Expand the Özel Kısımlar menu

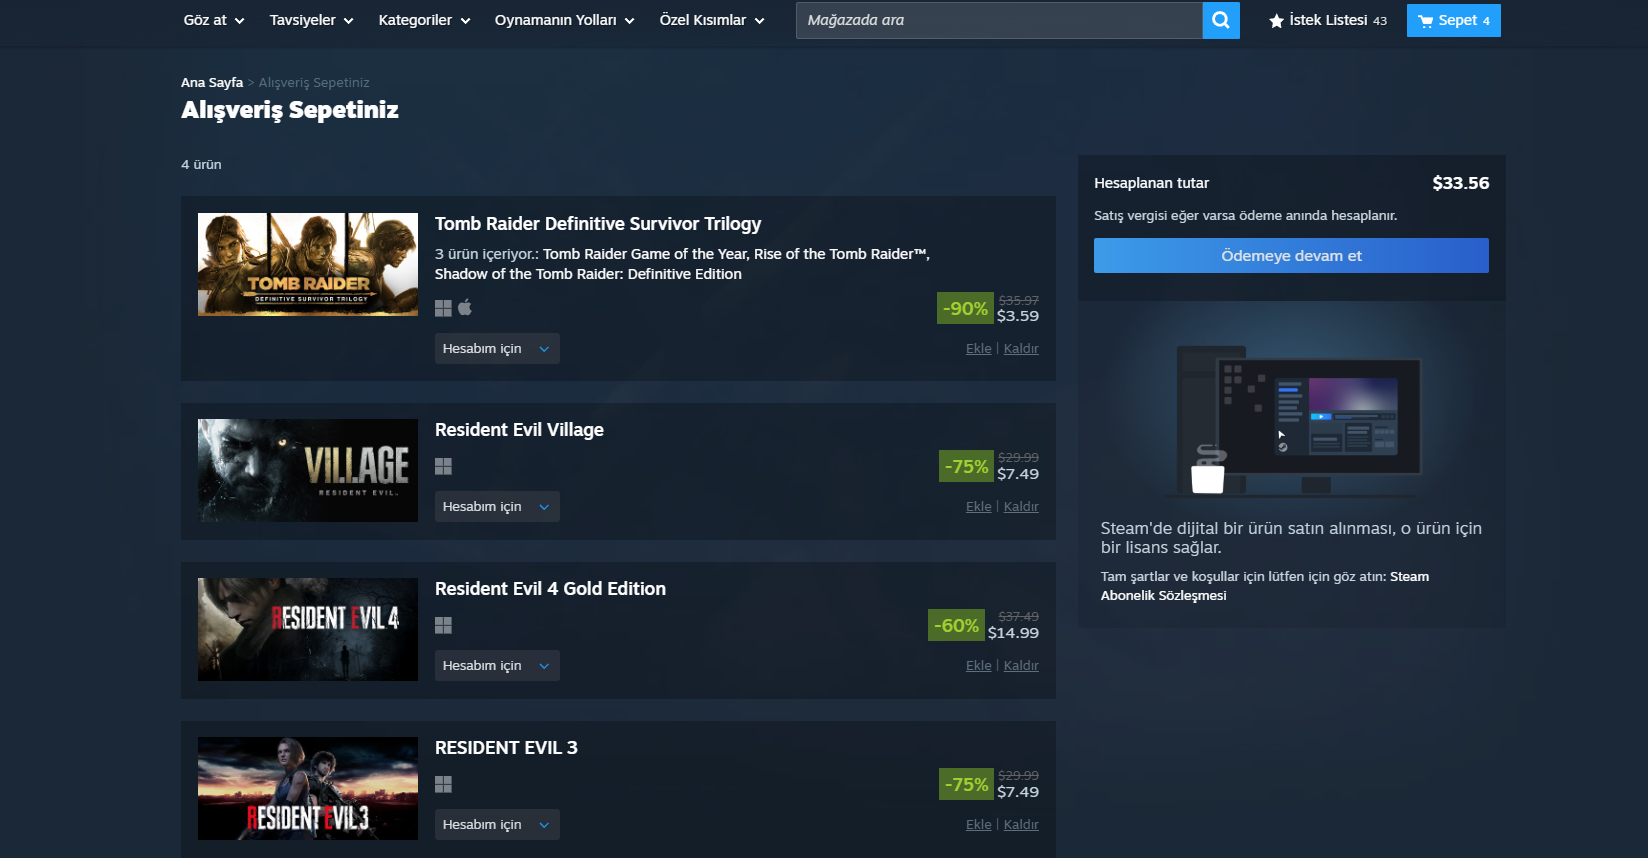pyautogui.click(x=712, y=20)
